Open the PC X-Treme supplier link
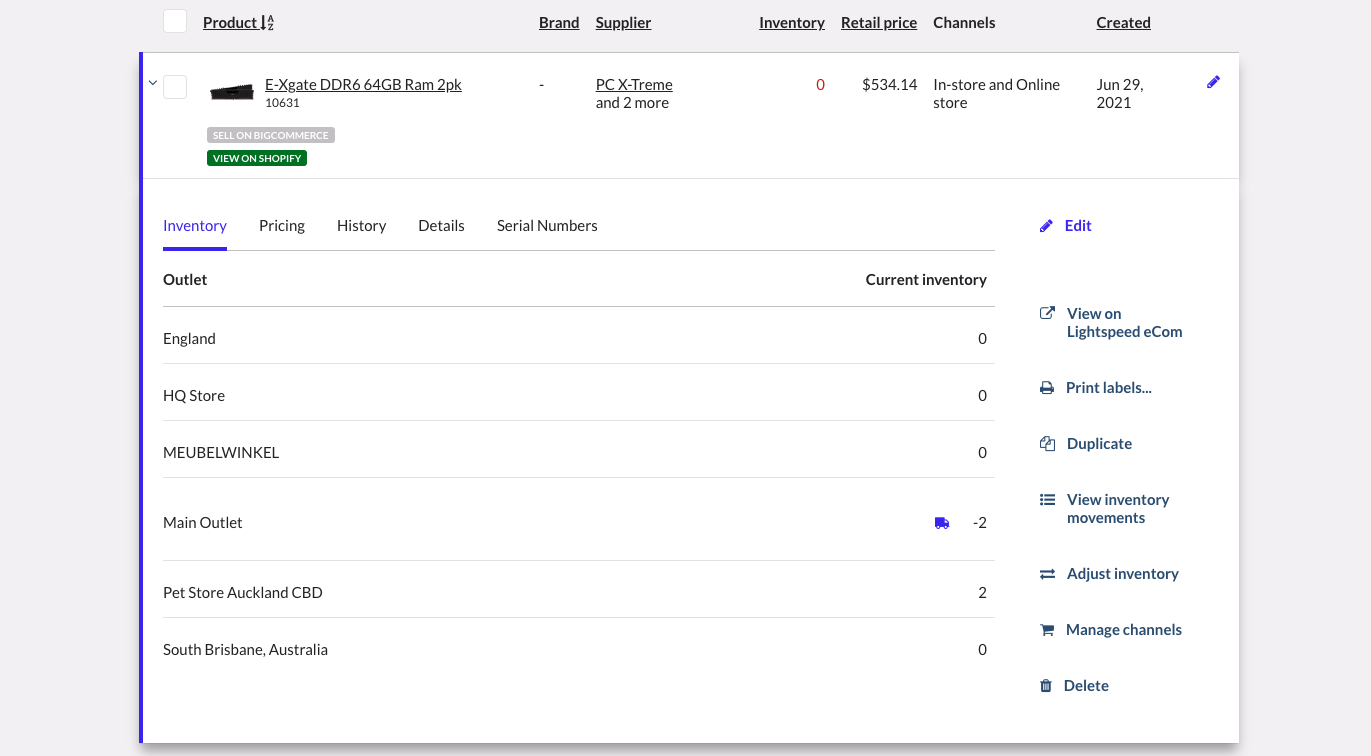The image size is (1371, 756). pyautogui.click(x=633, y=84)
